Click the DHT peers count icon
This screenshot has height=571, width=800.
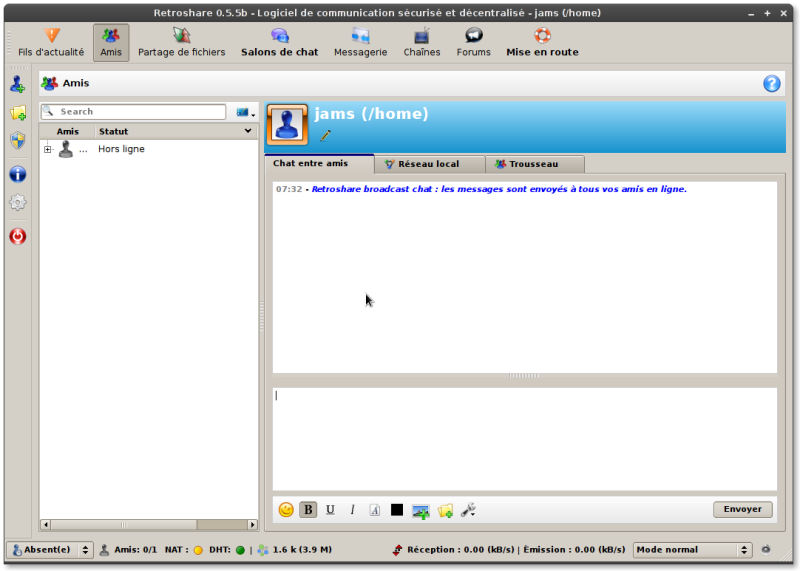263,550
